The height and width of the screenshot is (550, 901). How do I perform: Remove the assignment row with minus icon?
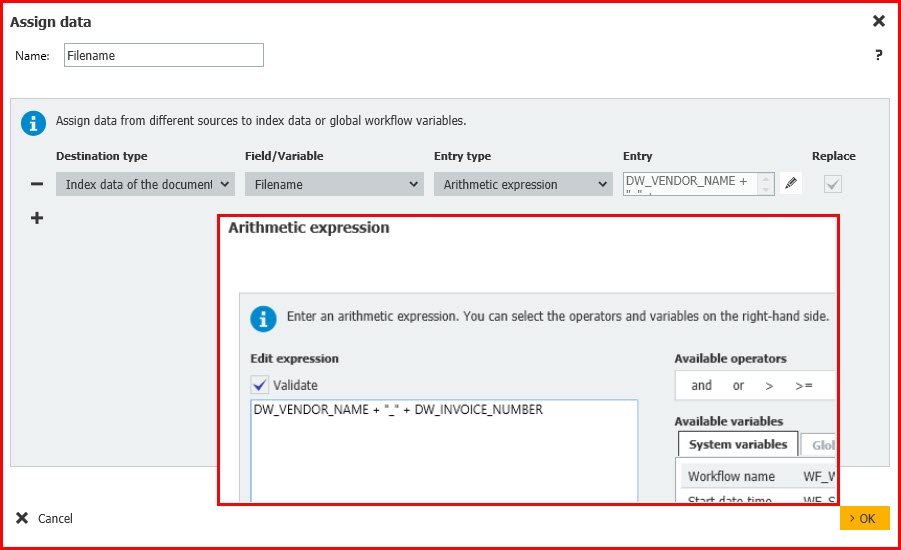(37, 184)
